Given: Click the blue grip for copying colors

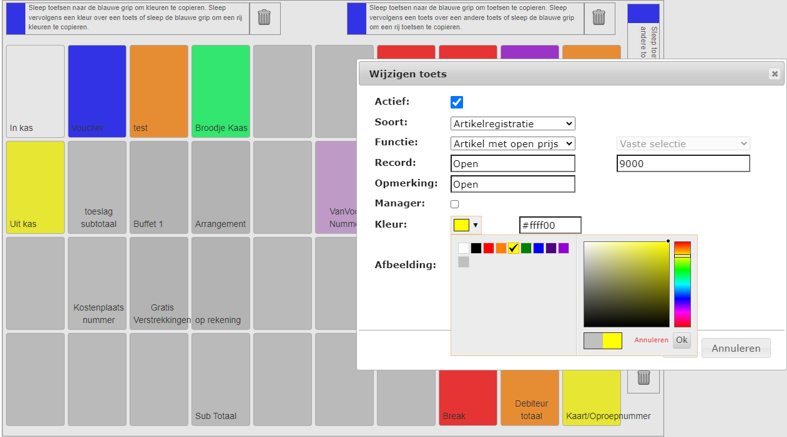Looking at the screenshot, I should pyautogui.click(x=16, y=19).
